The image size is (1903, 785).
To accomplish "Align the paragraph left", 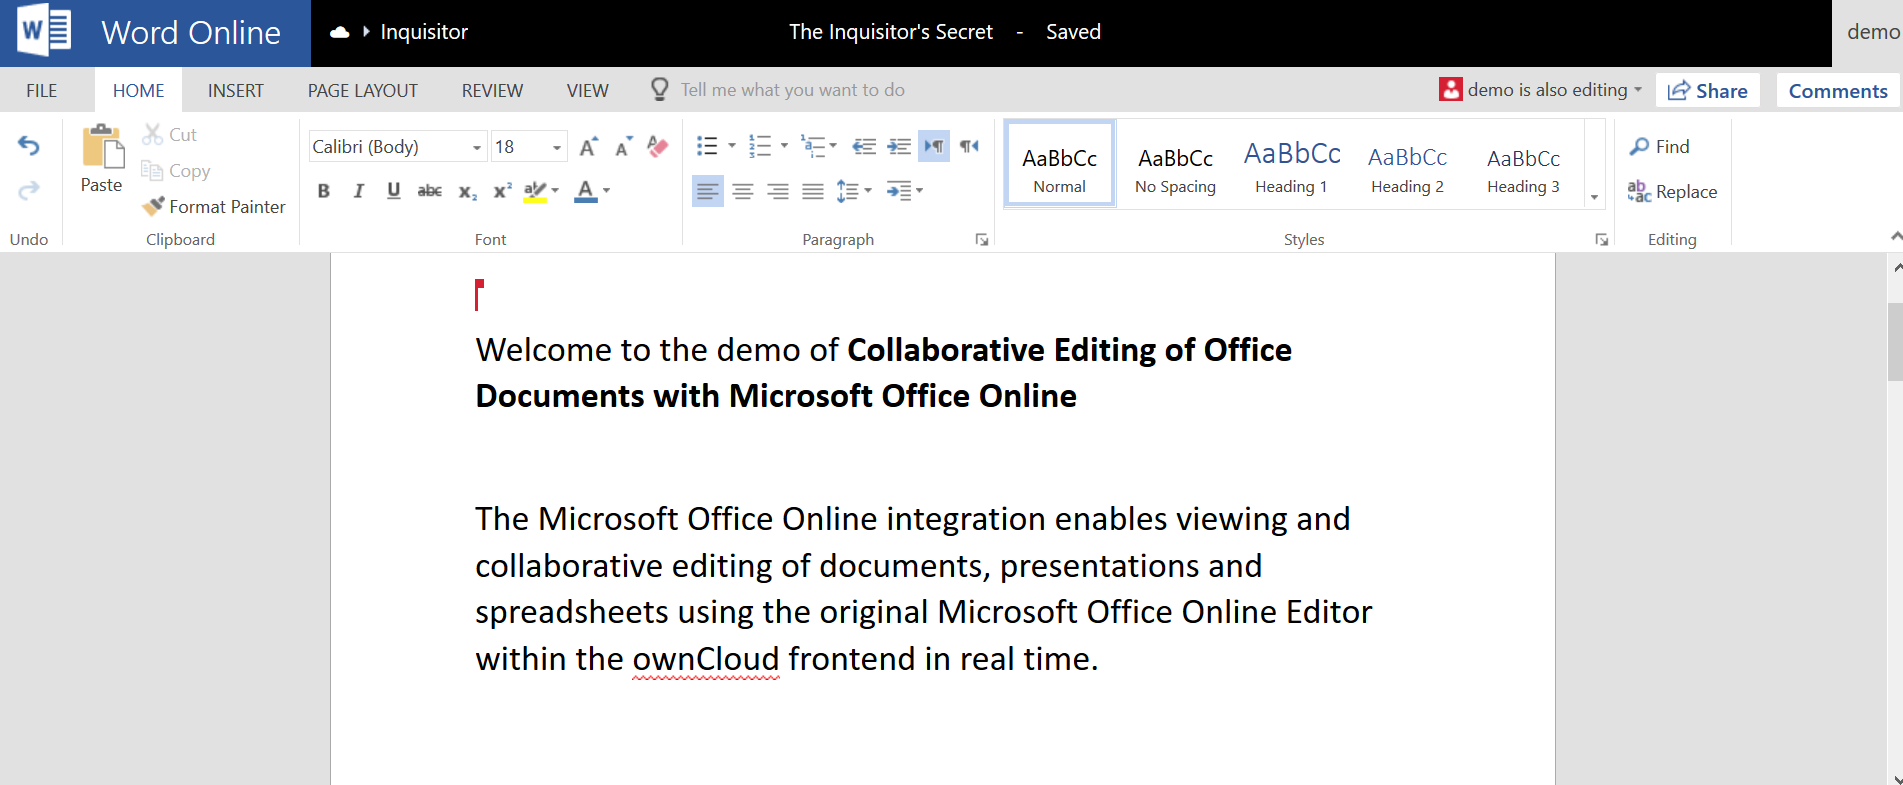I will (707, 190).
